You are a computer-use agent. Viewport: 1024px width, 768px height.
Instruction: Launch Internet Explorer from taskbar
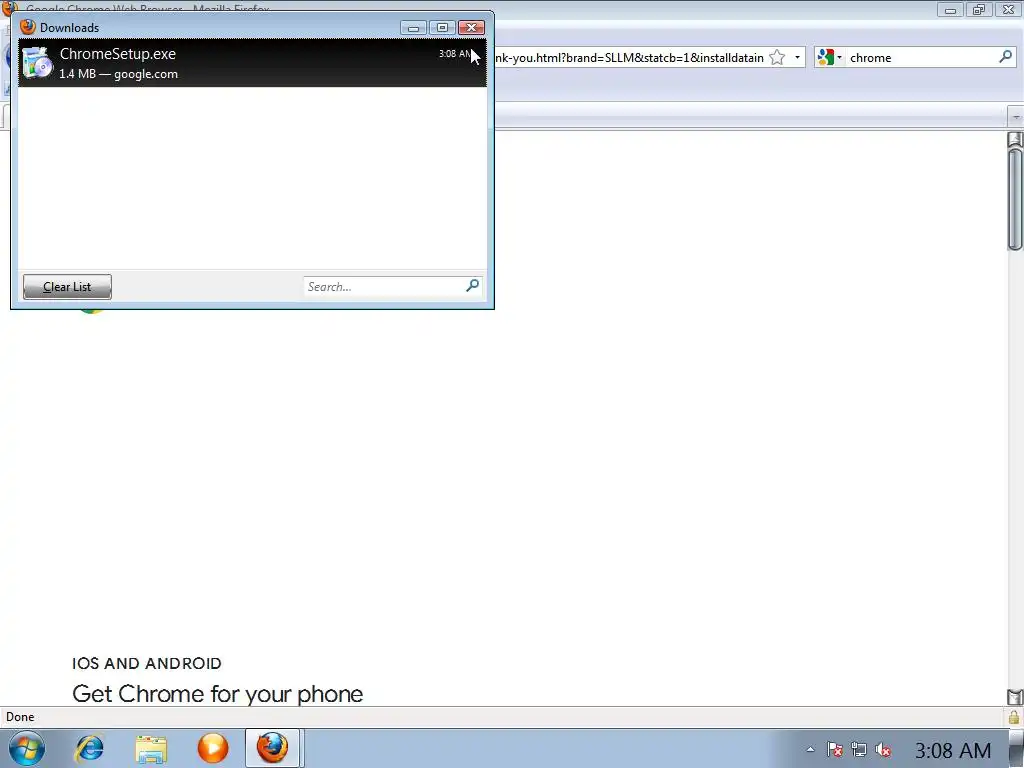tap(89, 748)
